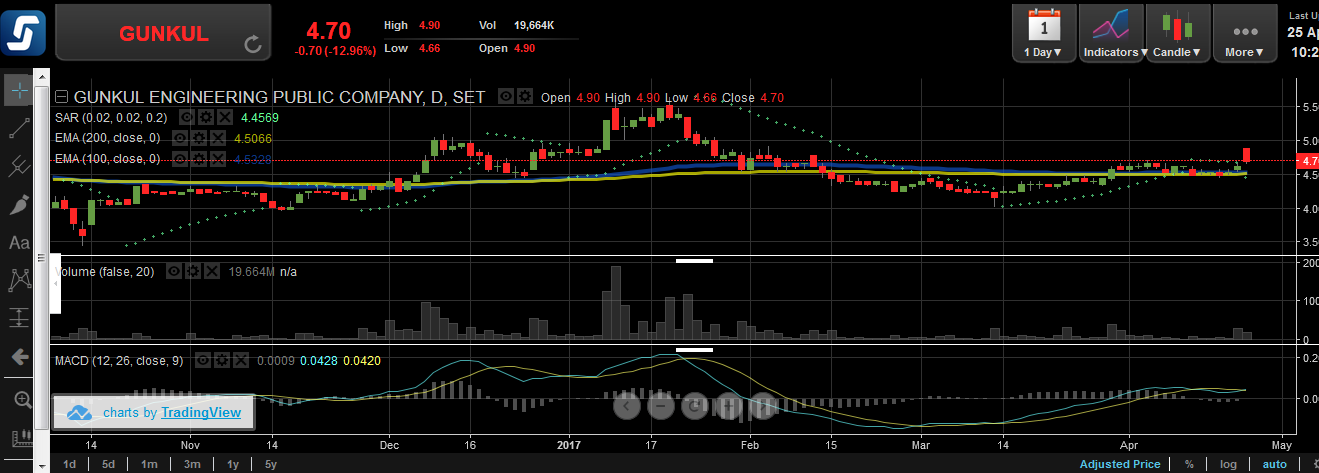1319x473 pixels.
Task: Toggle visibility of GUNKUL main series
Action: pos(507,97)
